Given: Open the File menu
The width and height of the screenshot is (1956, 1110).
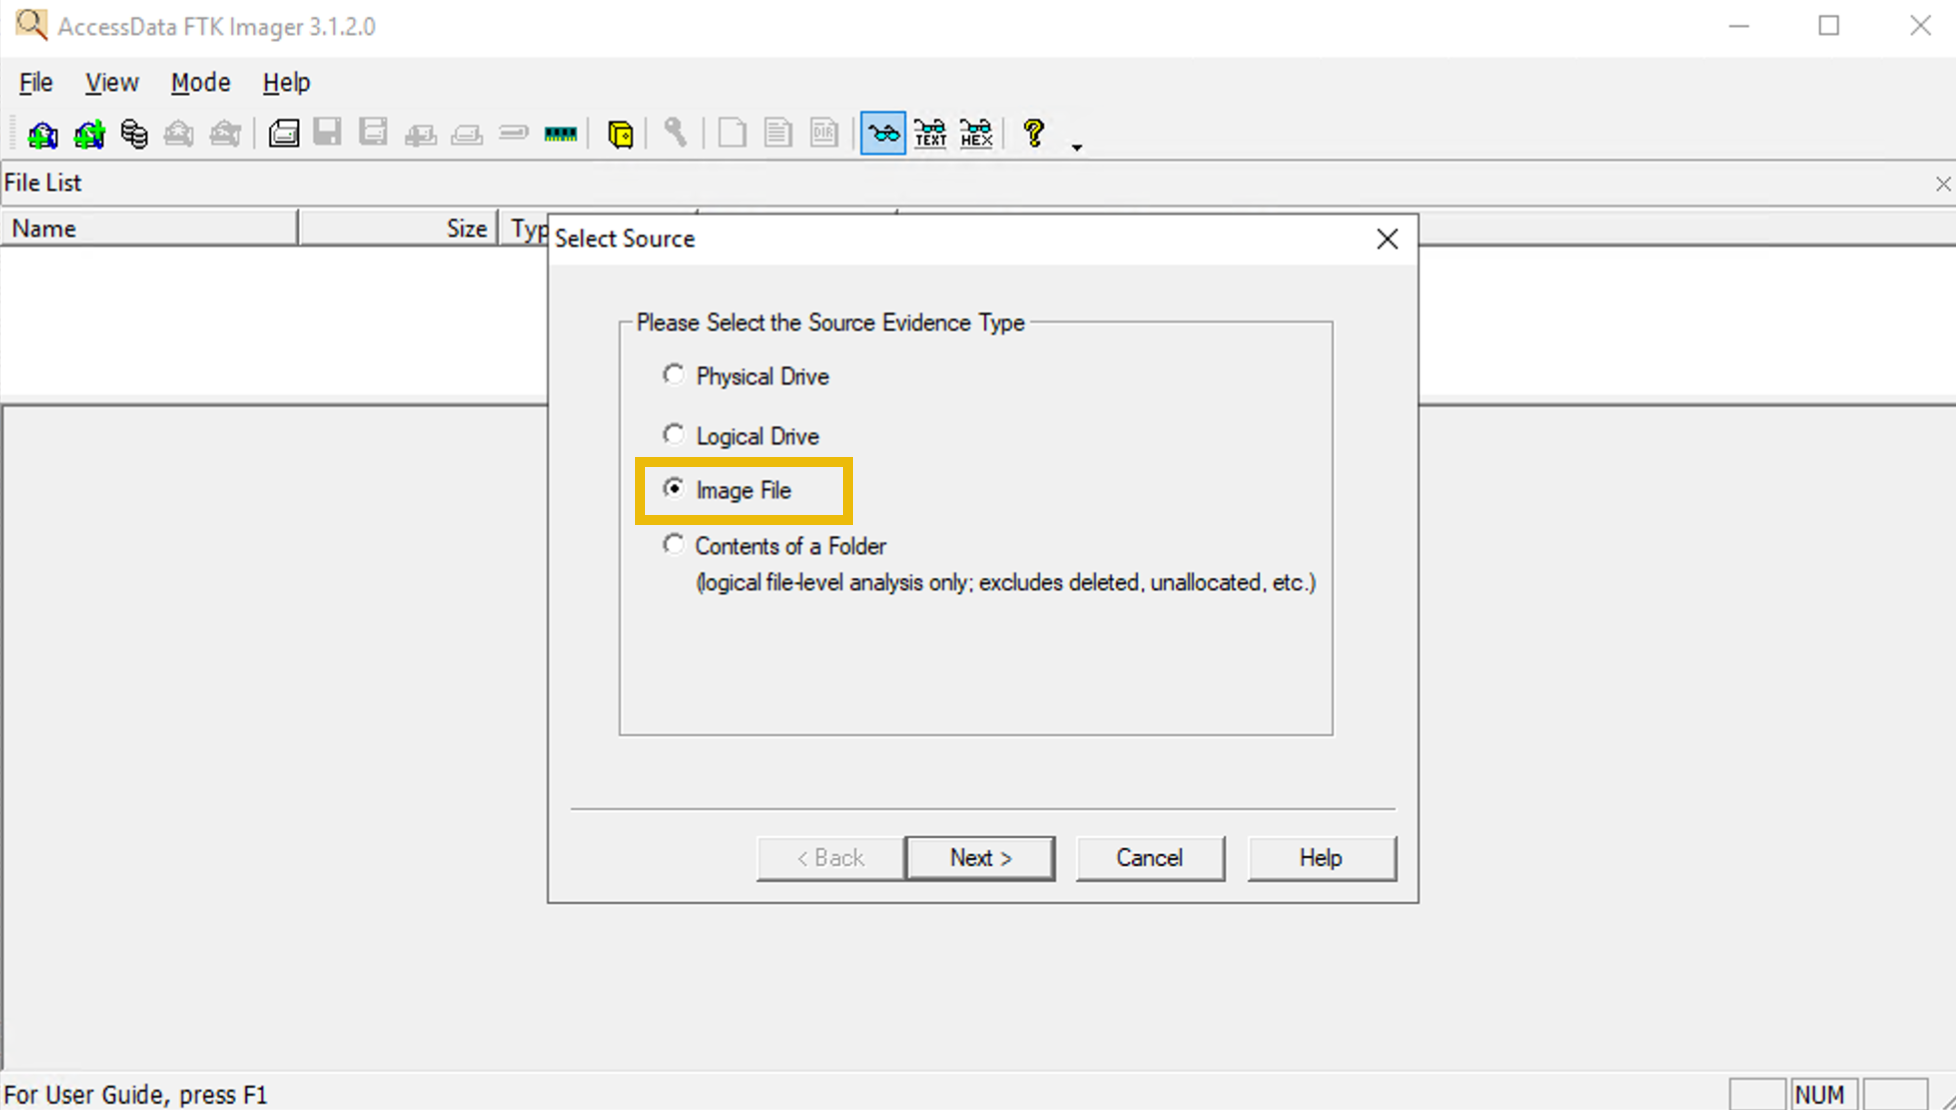Looking at the screenshot, I should pos(36,83).
